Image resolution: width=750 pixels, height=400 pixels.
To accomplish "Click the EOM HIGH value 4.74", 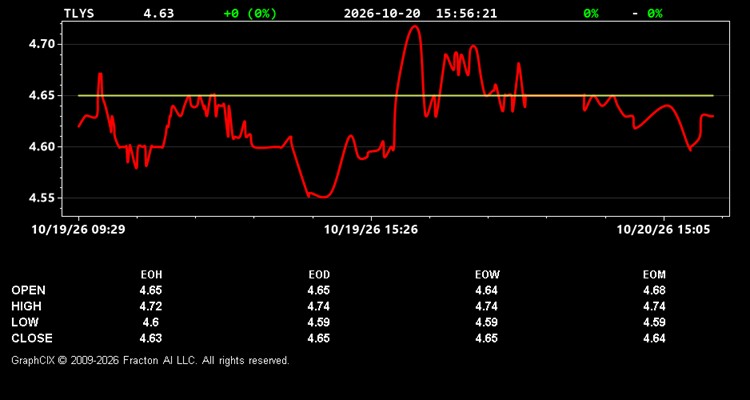I will point(654,306).
